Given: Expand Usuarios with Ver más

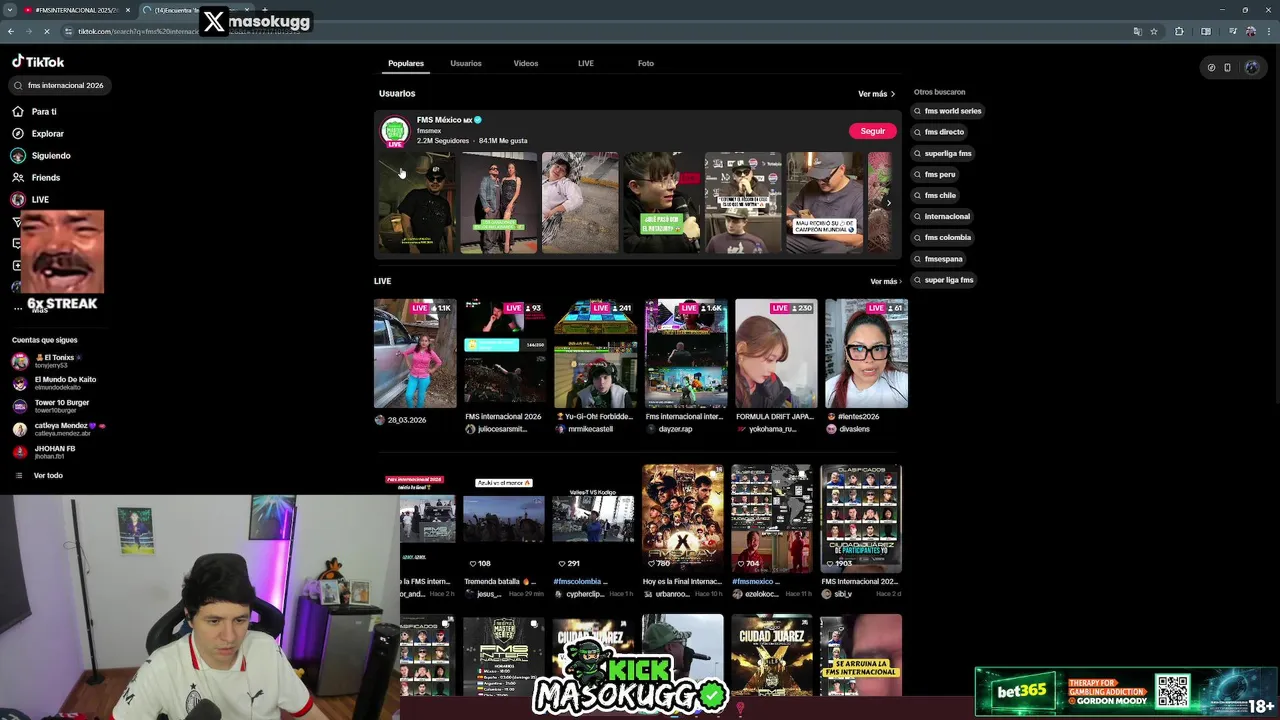Looking at the screenshot, I should click(x=876, y=94).
